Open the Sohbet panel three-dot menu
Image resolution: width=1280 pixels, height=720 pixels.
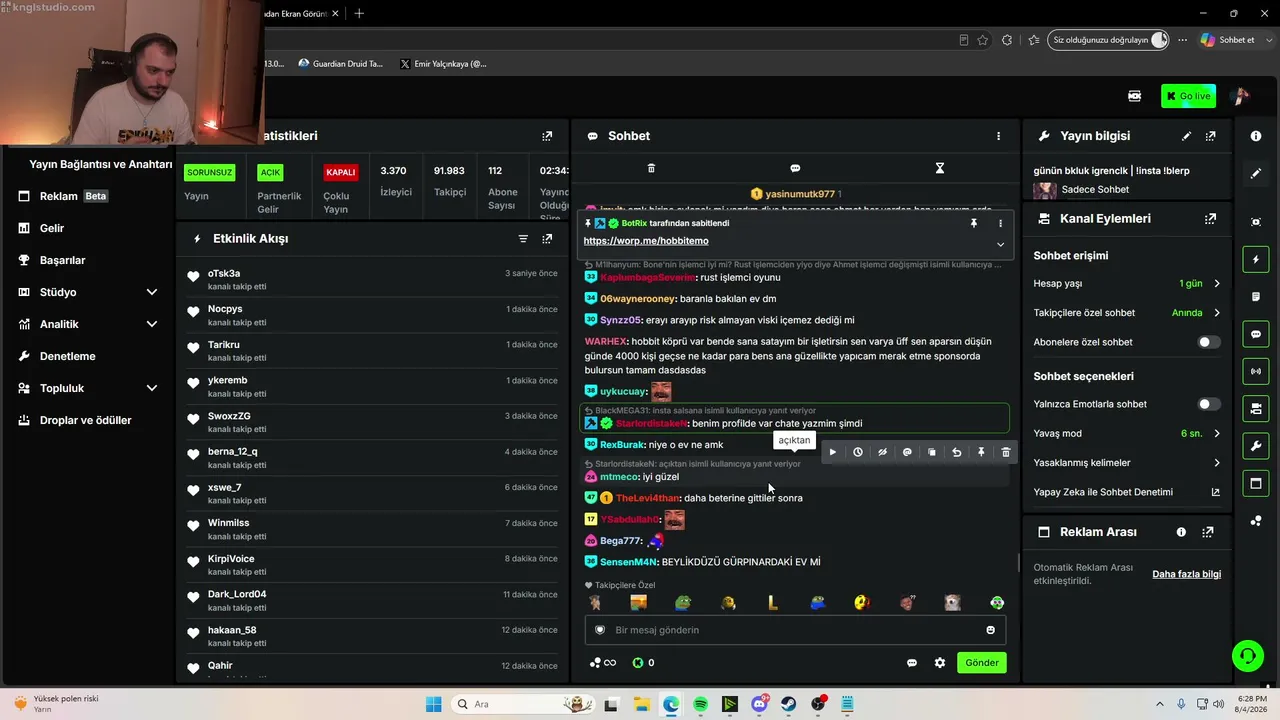tap(998, 136)
